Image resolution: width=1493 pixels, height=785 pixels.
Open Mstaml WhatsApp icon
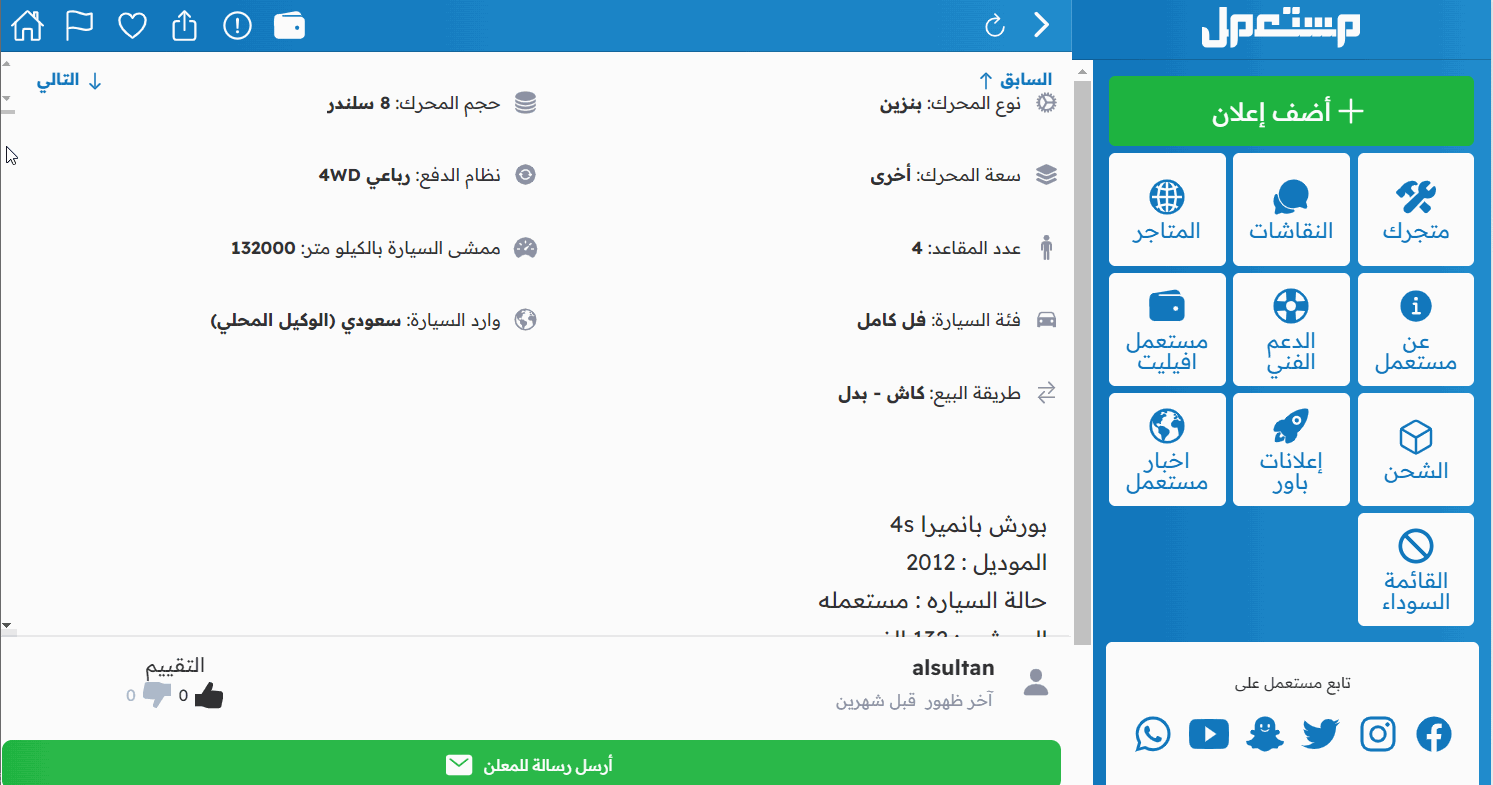tap(1153, 734)
